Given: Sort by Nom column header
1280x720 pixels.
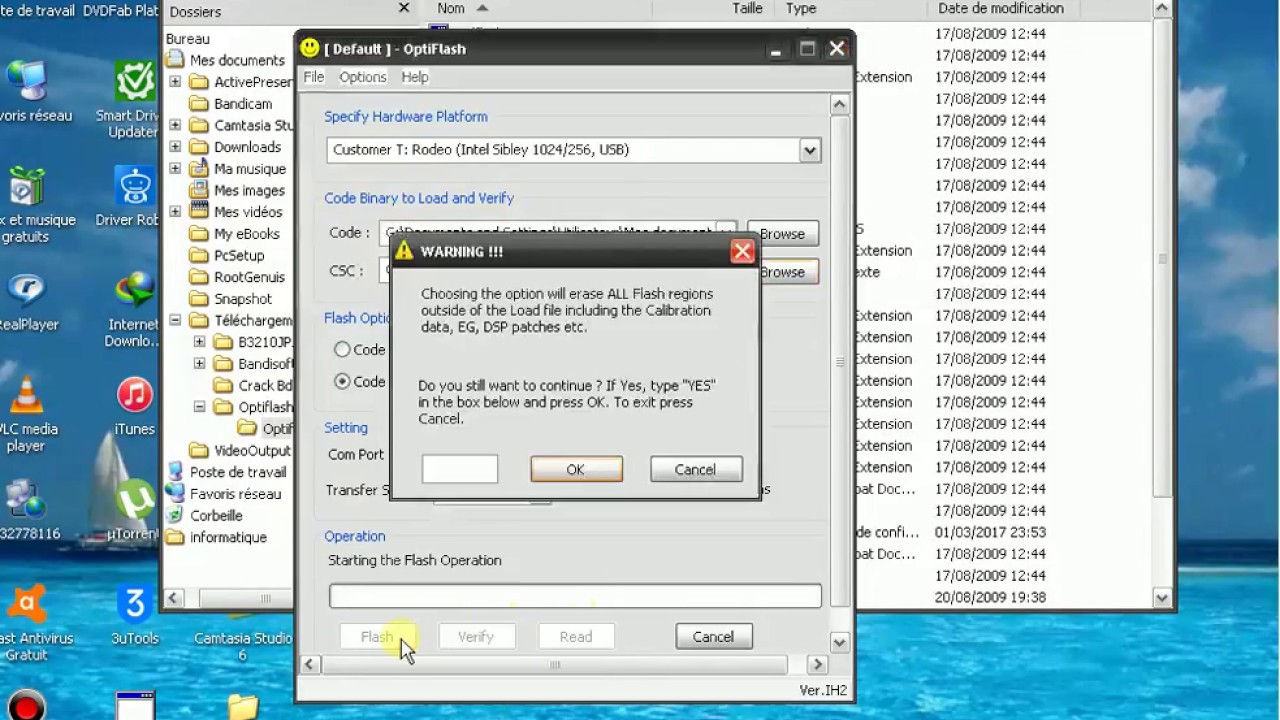Looking at the screenshot, I should 451,8.
